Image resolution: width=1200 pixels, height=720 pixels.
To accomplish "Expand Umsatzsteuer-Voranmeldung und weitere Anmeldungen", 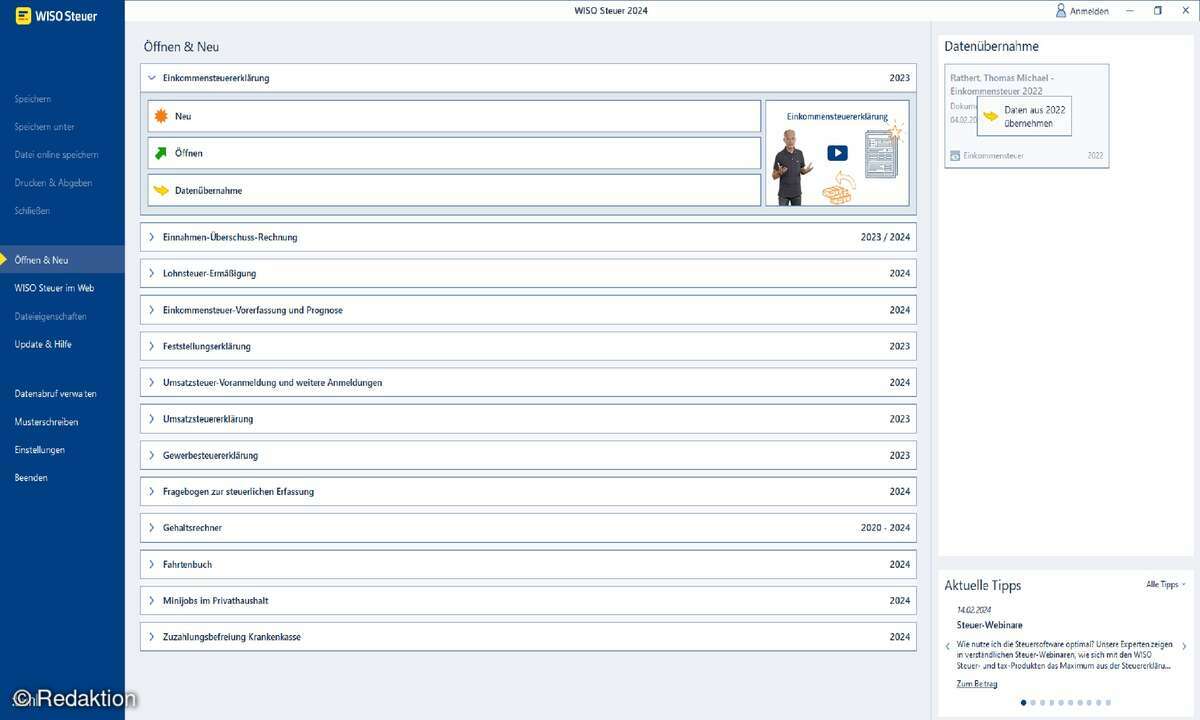I will tap(152, 382).
